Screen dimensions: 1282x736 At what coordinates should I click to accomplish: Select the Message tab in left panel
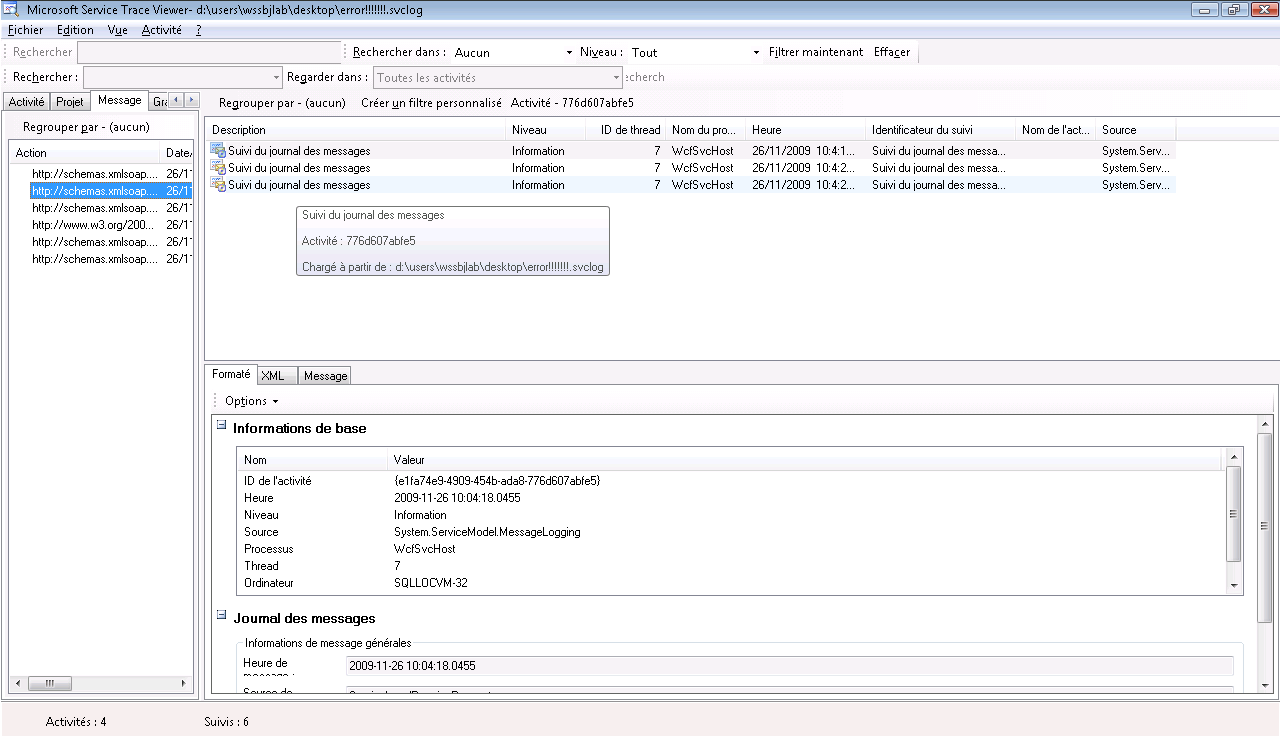coord(120,101)
